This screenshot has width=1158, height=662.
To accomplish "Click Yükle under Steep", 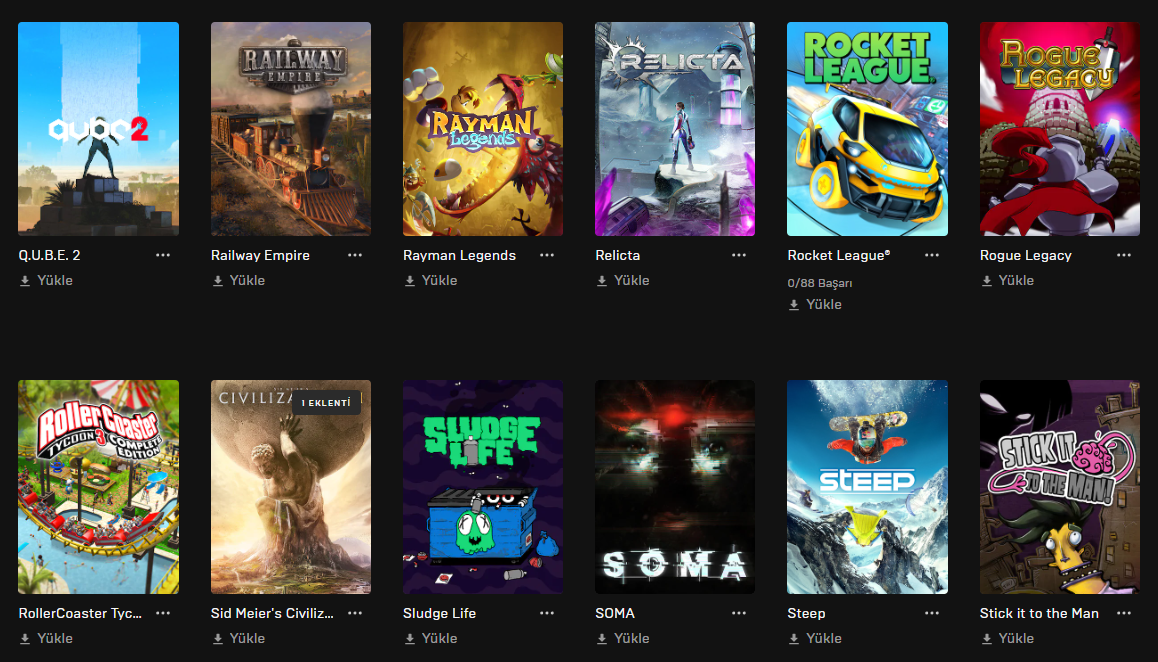I will point(815,638).
